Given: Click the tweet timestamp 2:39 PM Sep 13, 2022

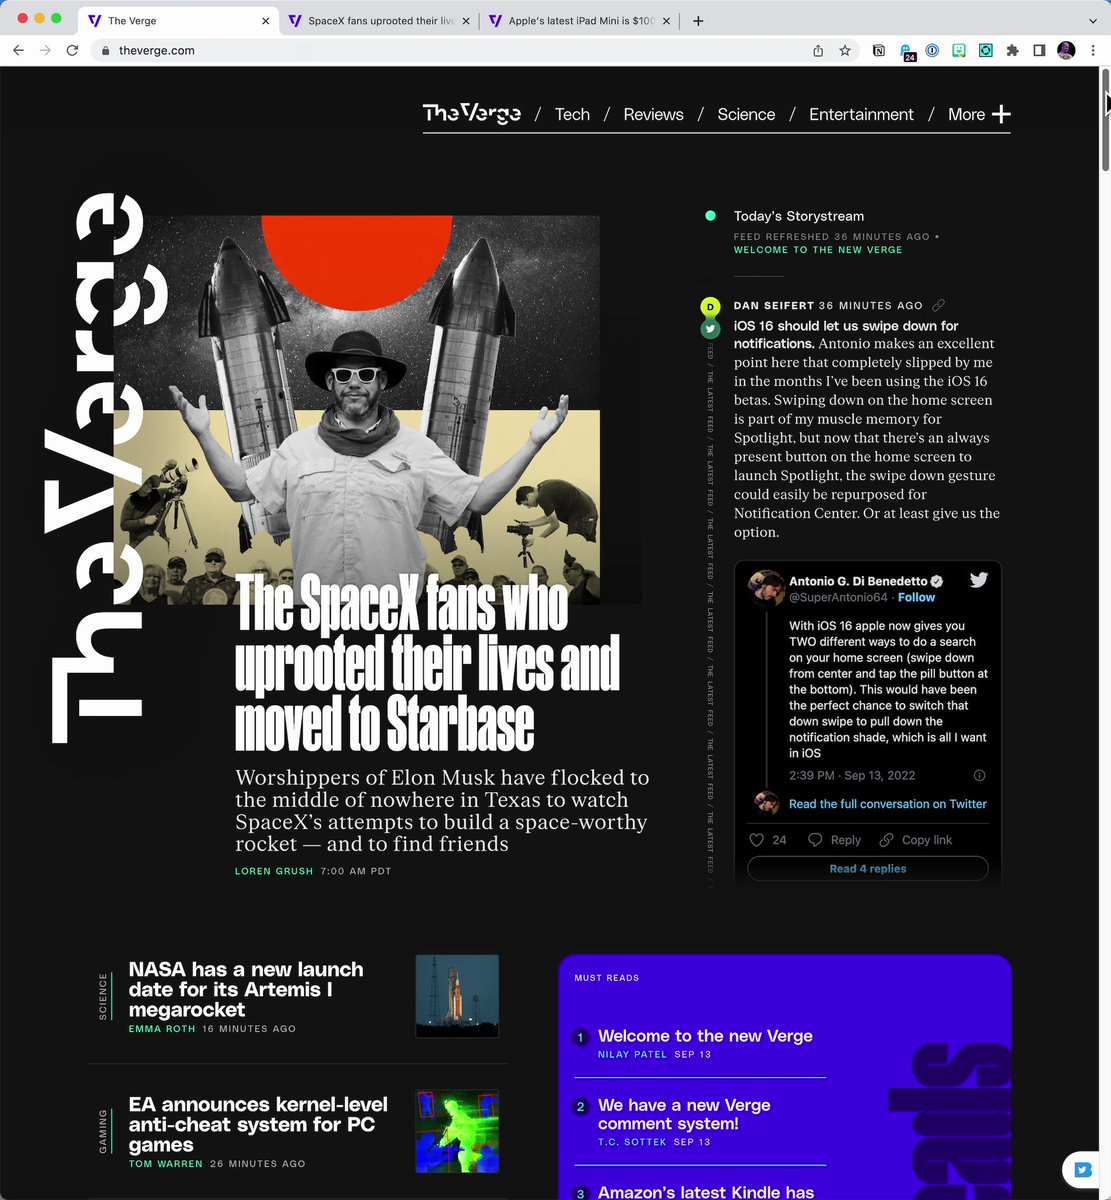Looking at the screenshot, I should [x=852, y=775].
